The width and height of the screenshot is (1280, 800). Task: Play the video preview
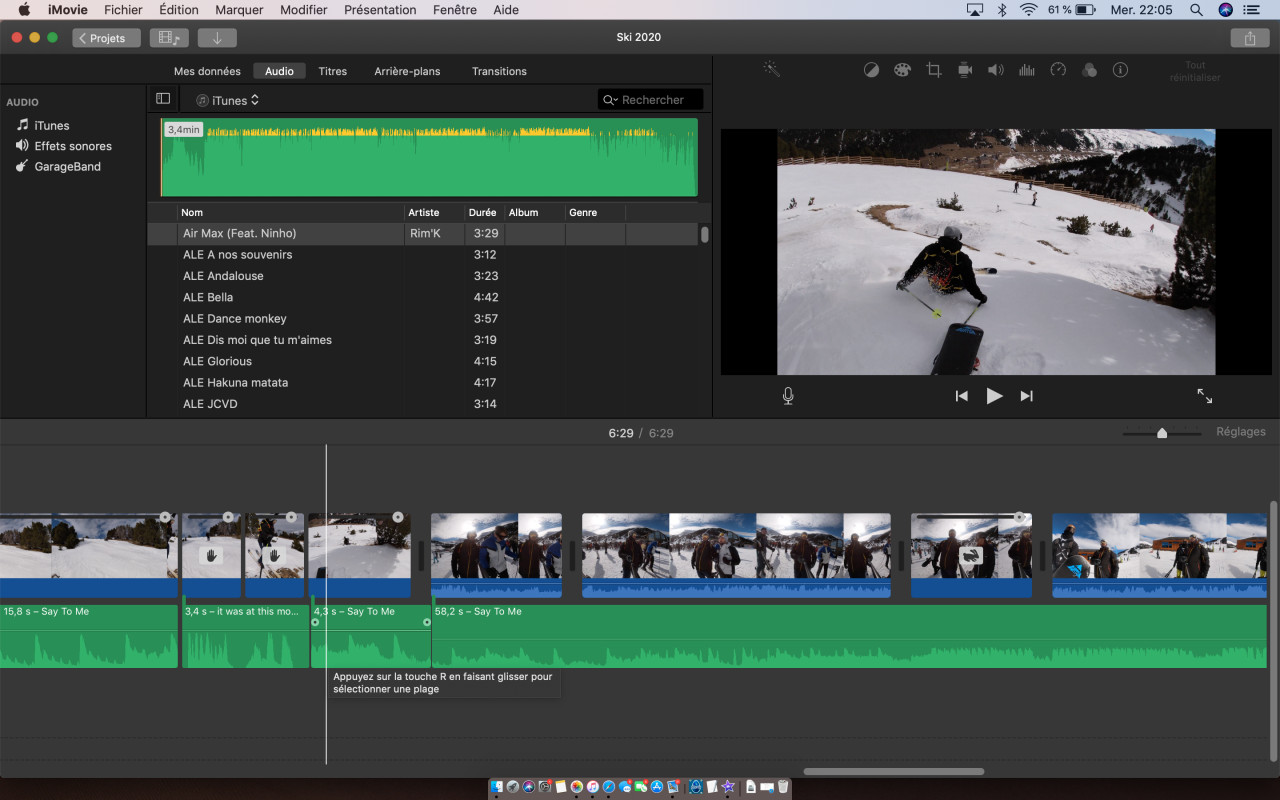(994, 396)
